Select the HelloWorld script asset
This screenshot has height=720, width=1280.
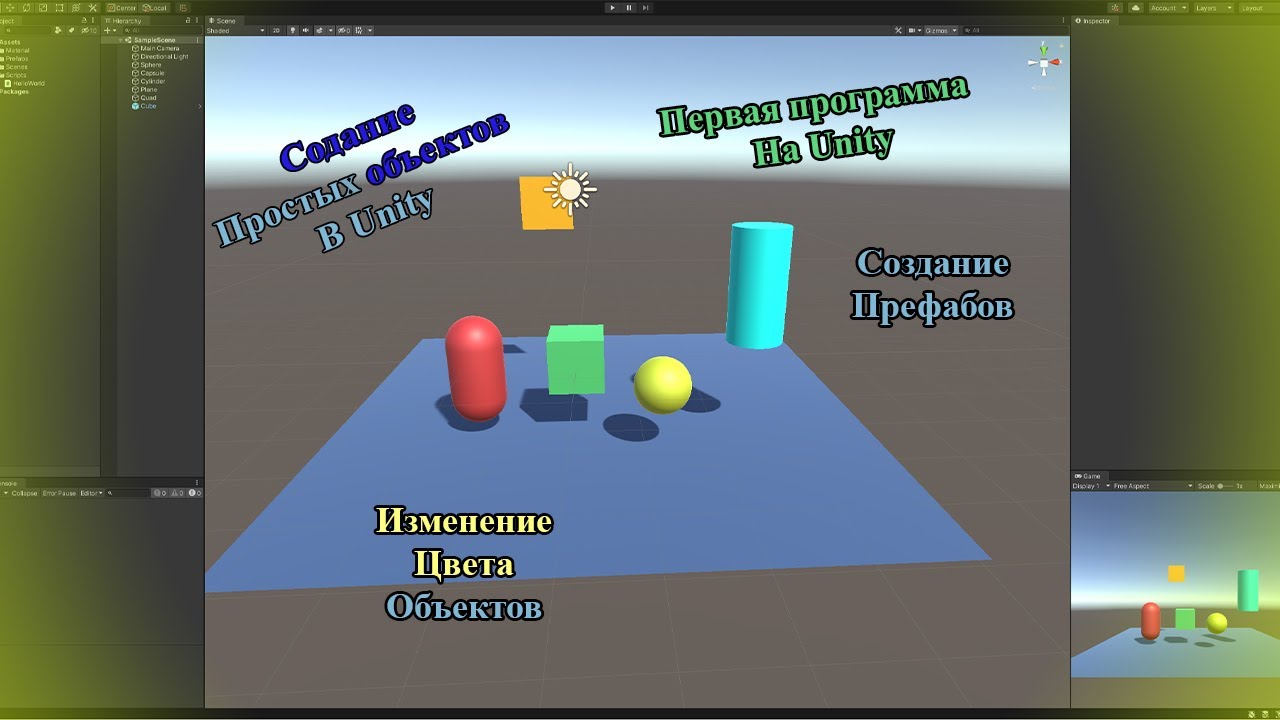pyautogui.click(x=26, y=83)
